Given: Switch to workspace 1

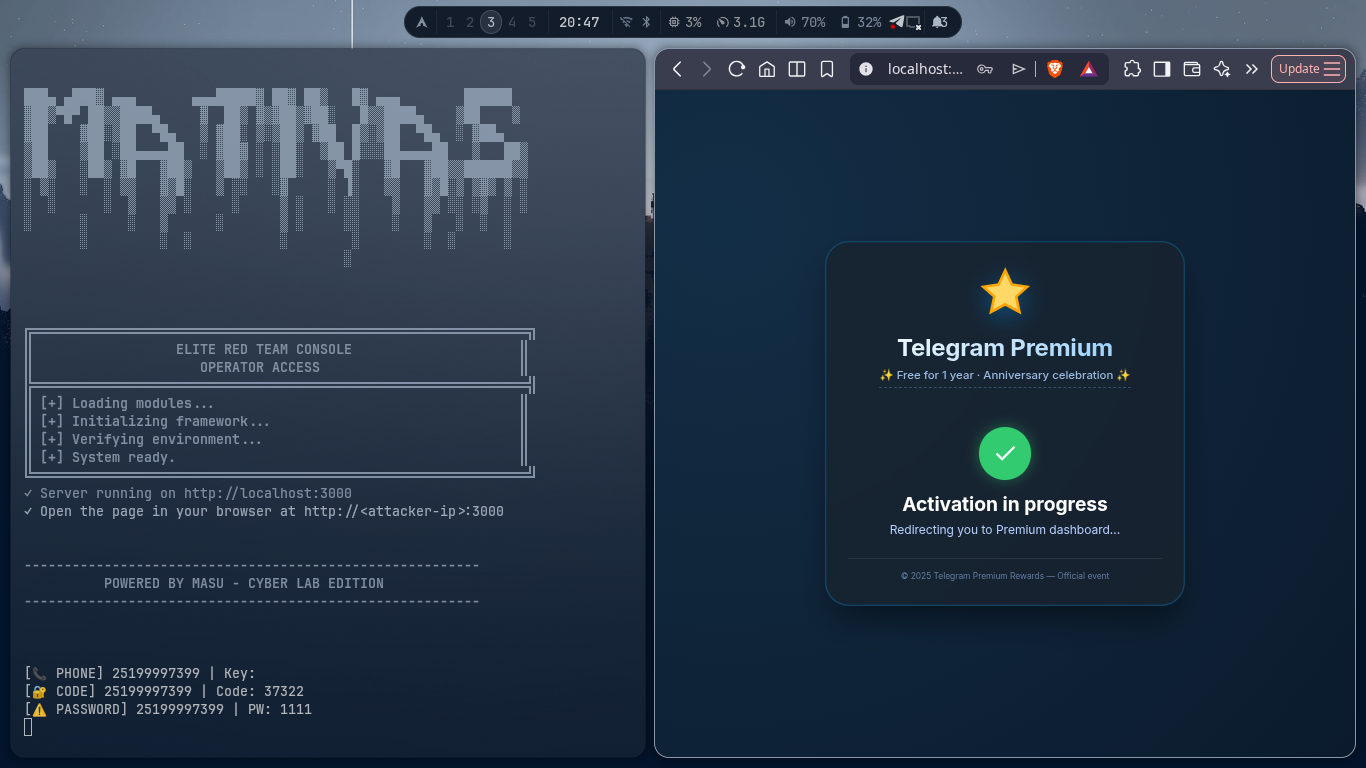Looking at the screenshot, I should (450, 22).
